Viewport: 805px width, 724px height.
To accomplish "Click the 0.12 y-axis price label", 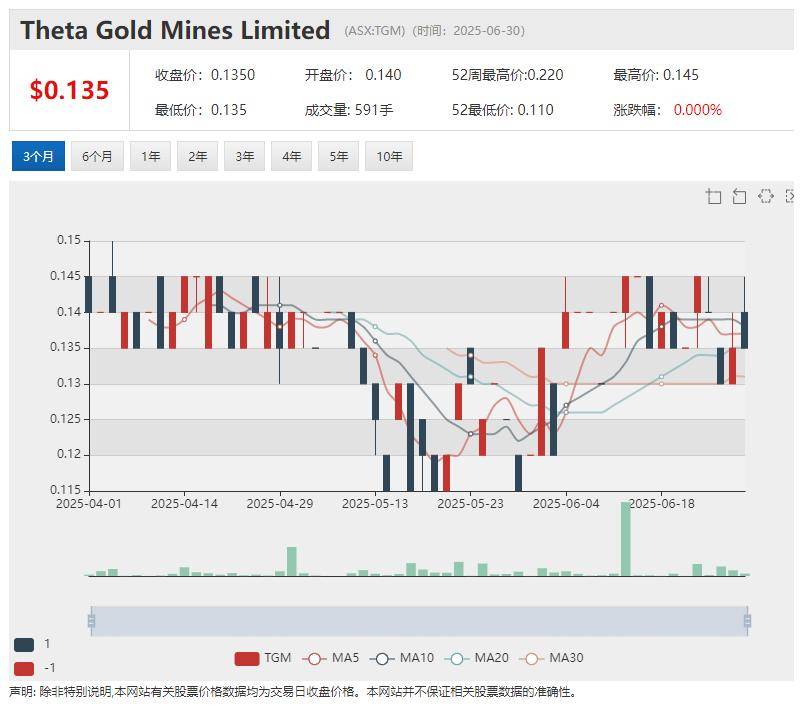I will [69, 454].
